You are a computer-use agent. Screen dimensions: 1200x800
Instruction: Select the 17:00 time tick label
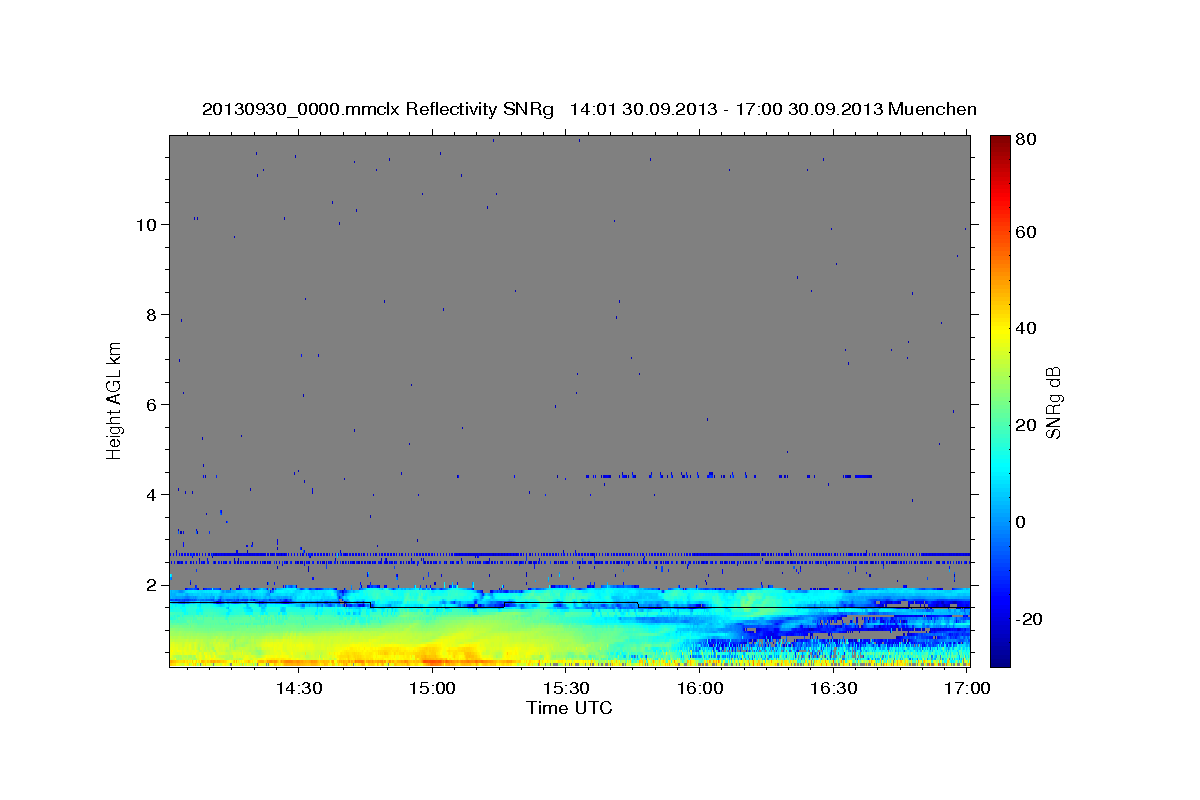pyautogui.click(x=968, y=688)
